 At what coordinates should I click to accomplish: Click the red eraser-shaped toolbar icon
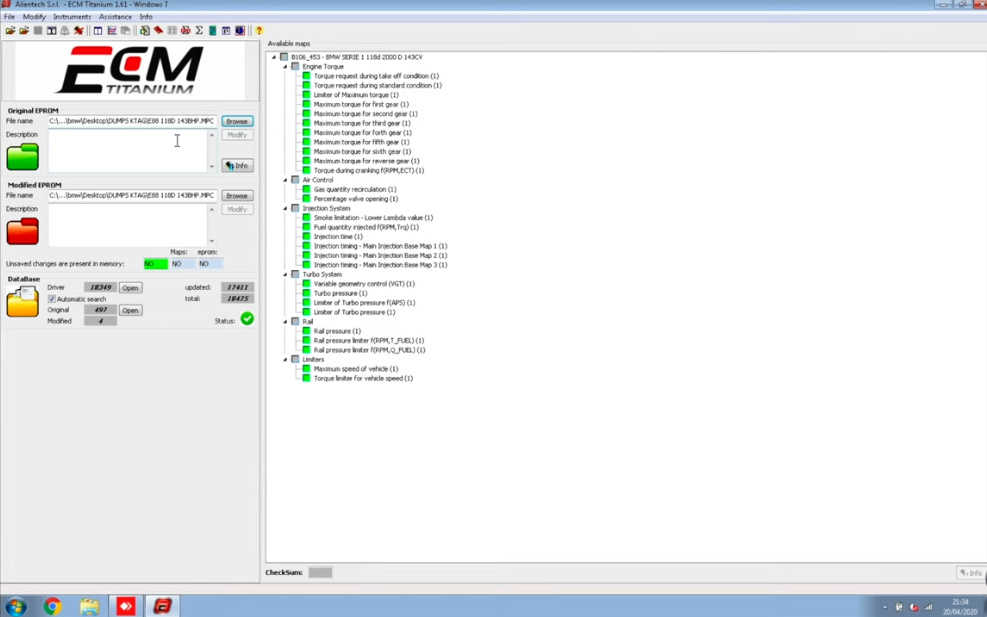[x=158, y=30]
